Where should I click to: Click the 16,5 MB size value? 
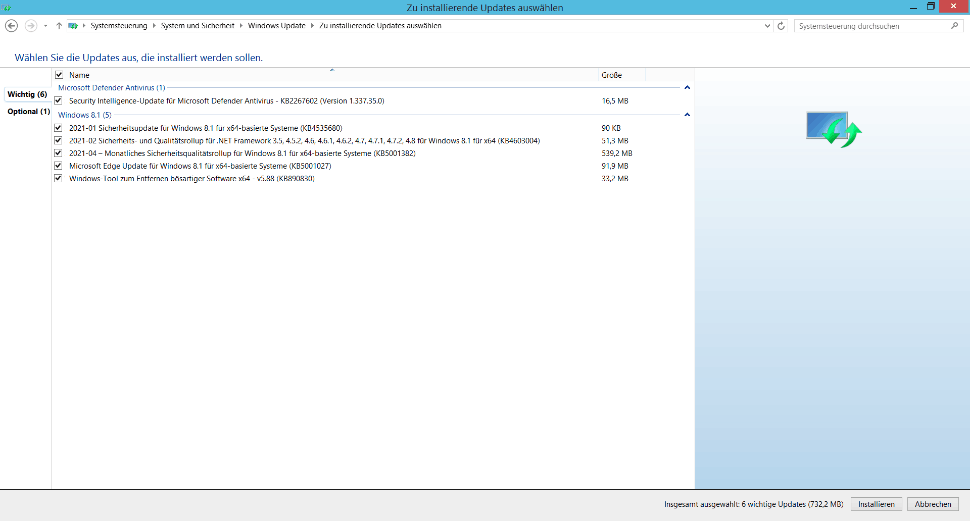coord(615,101)
